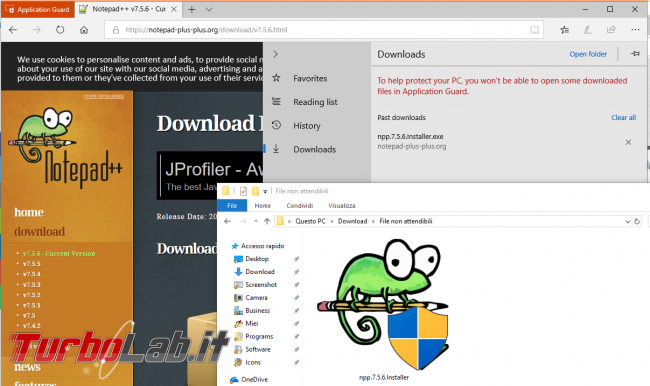Customize quick access toolbar dropdown

[265, 191]
